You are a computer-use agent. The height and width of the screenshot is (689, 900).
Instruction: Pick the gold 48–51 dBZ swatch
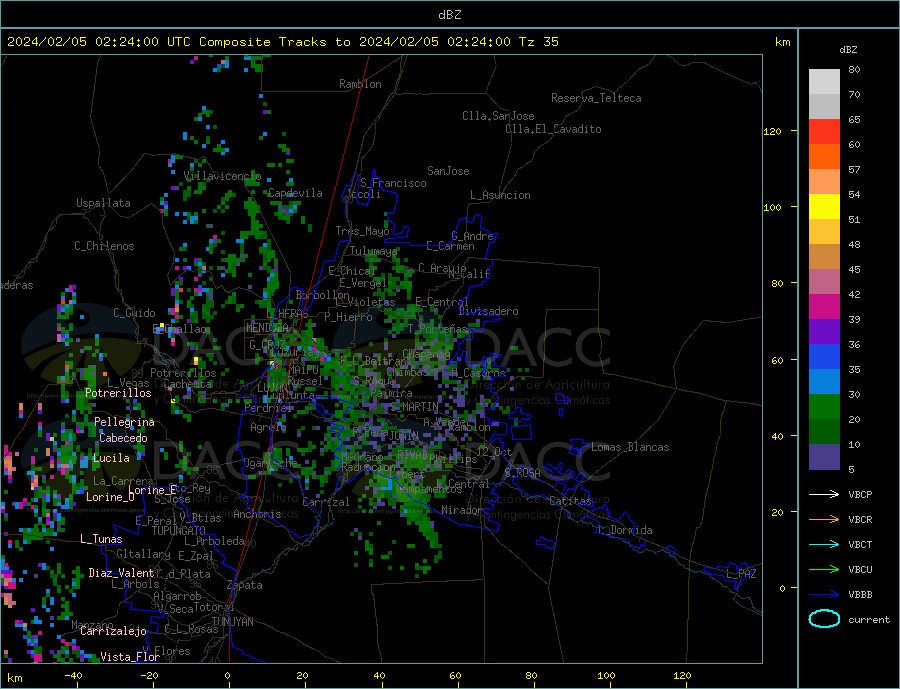point(824,231)
